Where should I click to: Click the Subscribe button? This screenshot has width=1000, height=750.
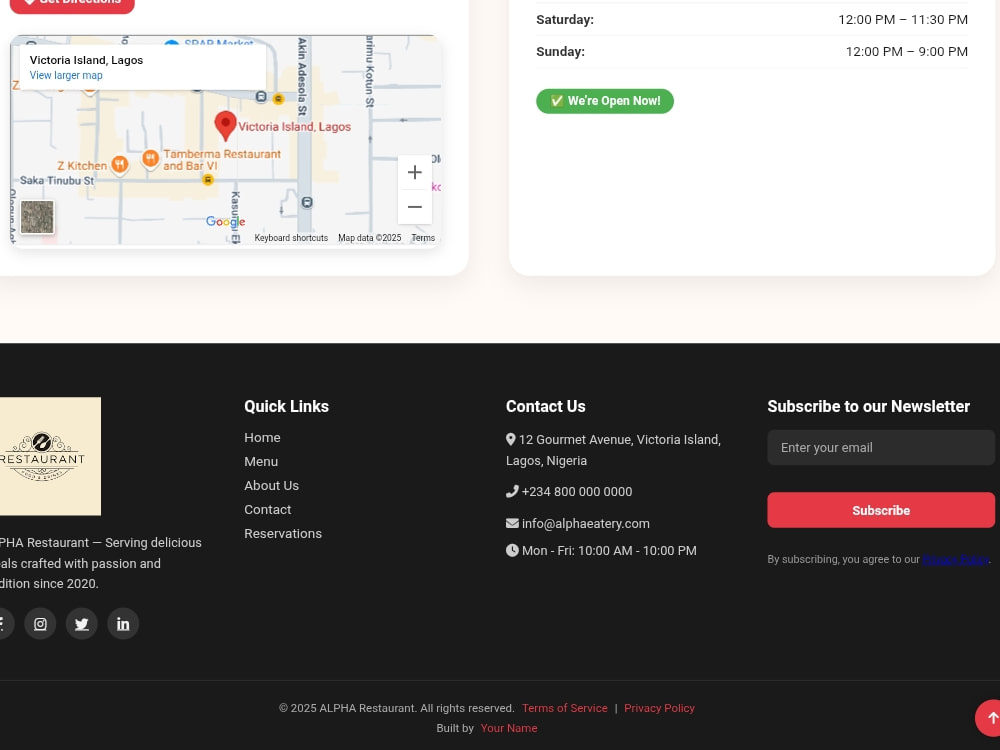pos(881,510)
